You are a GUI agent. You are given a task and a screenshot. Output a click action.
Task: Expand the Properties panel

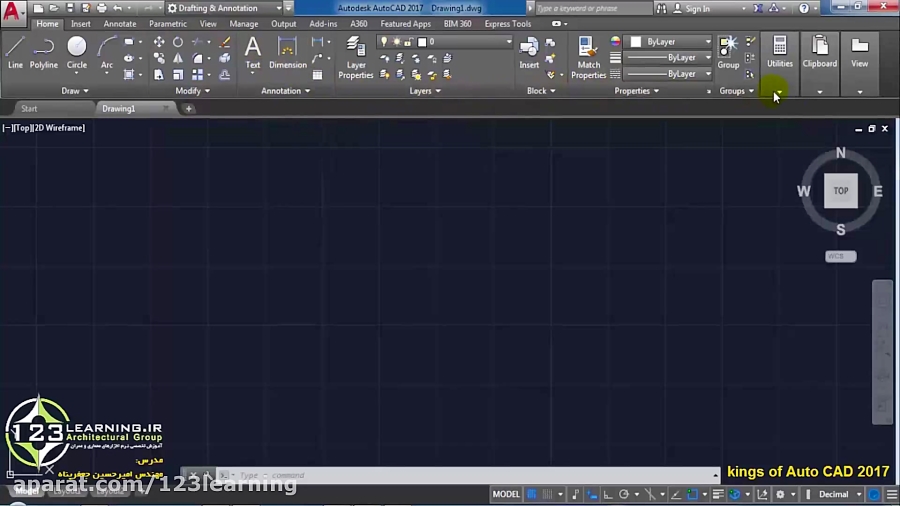[x=637, y=91]
